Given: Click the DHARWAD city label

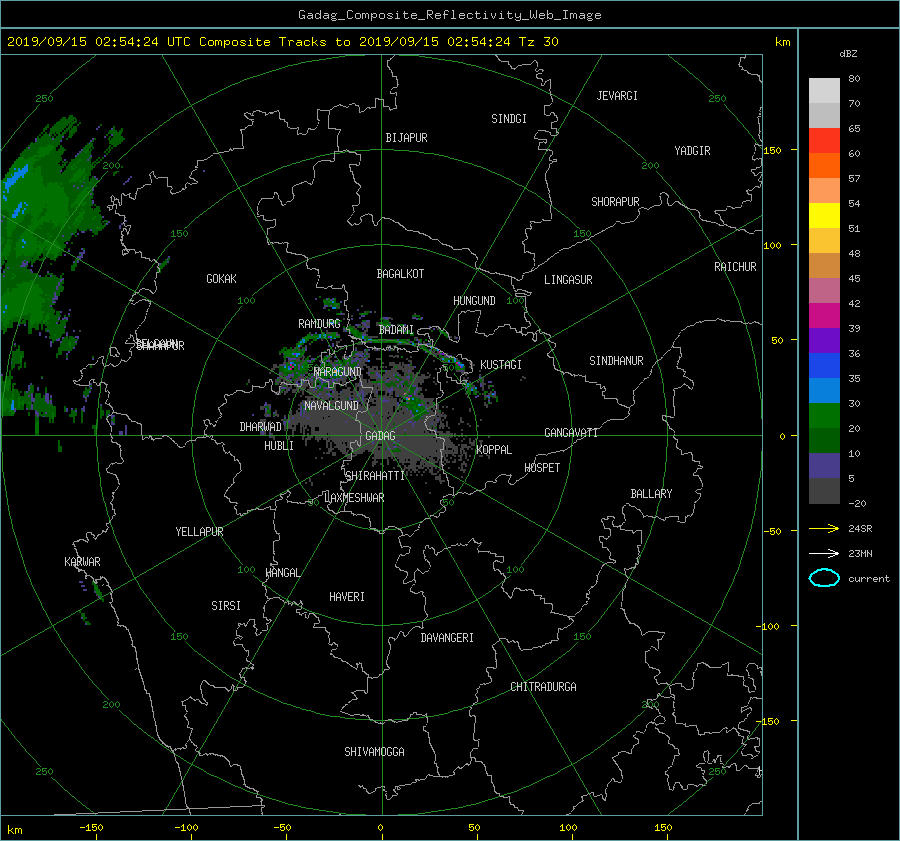Looking at the screenshot, I should (260, 427).
